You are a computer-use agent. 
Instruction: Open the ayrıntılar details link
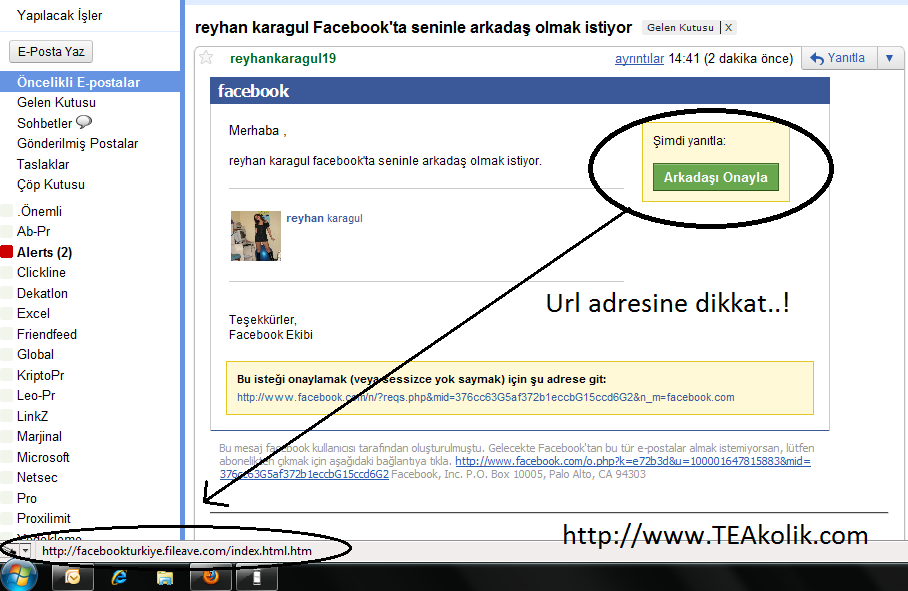pos(639,58)
